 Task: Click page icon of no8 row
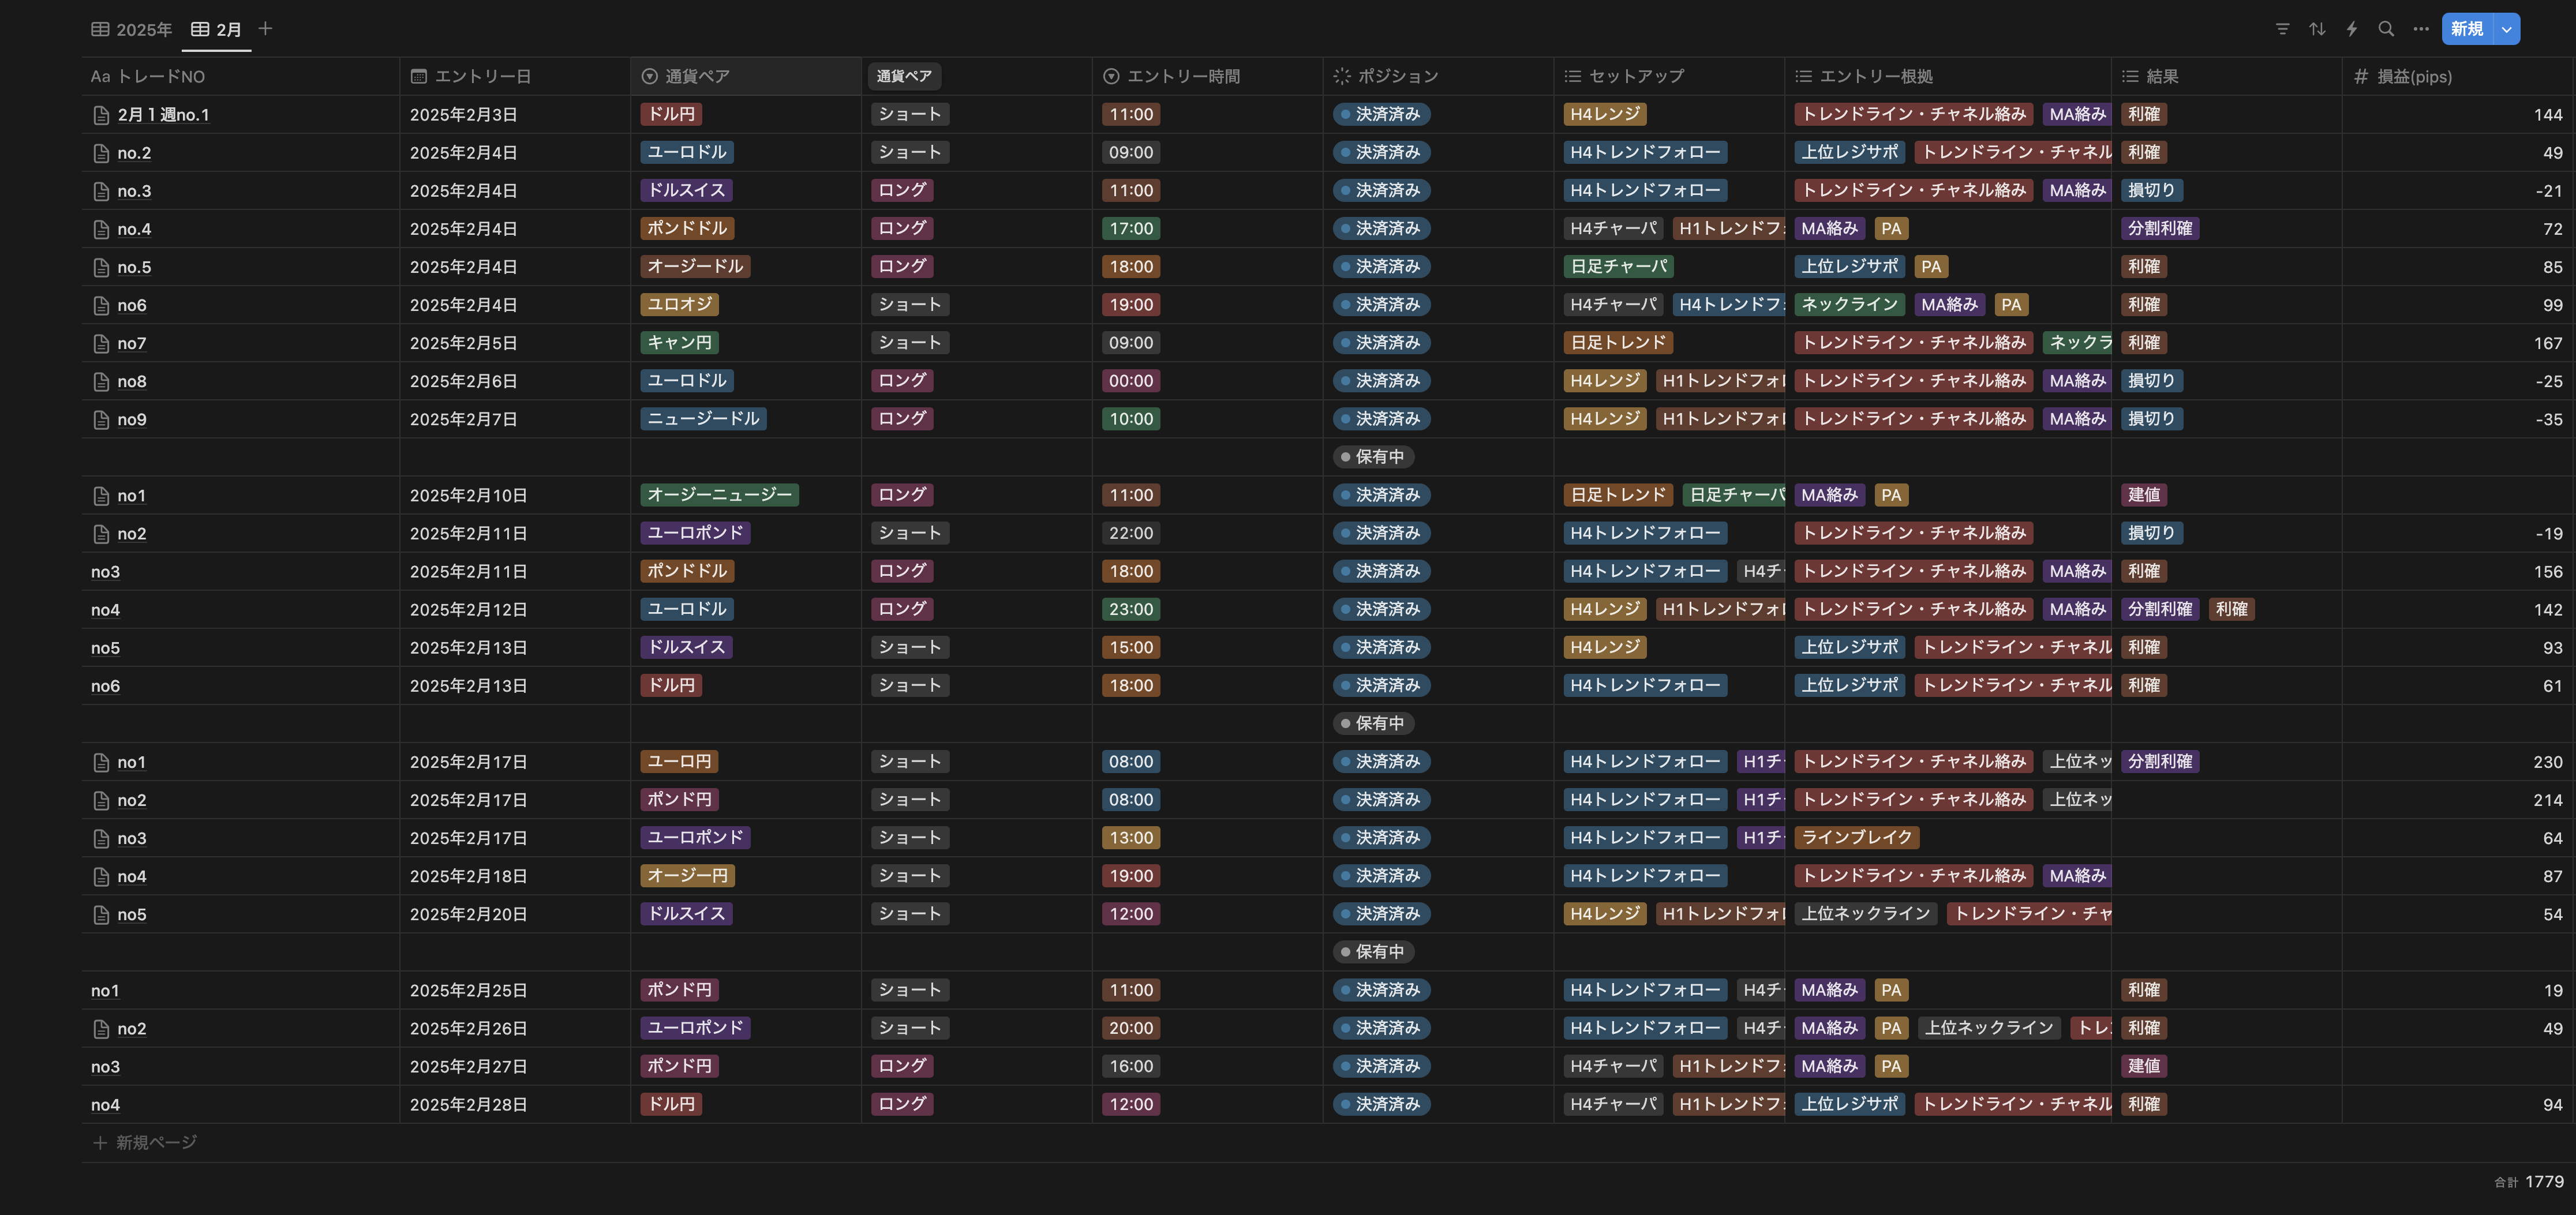[x=101, y=381]
